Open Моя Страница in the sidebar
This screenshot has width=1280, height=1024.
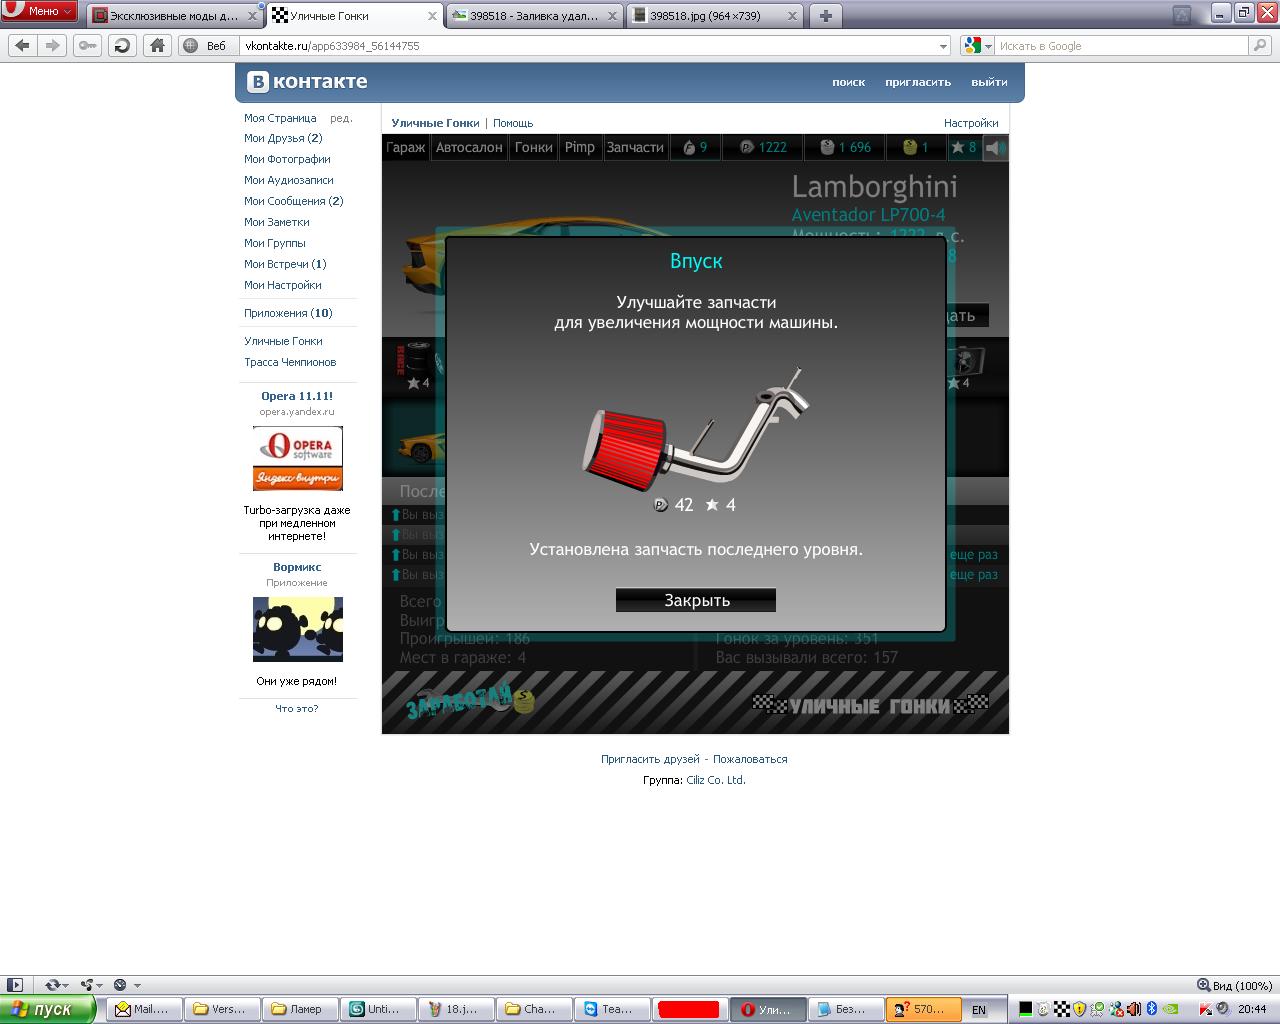pos(280,118)
